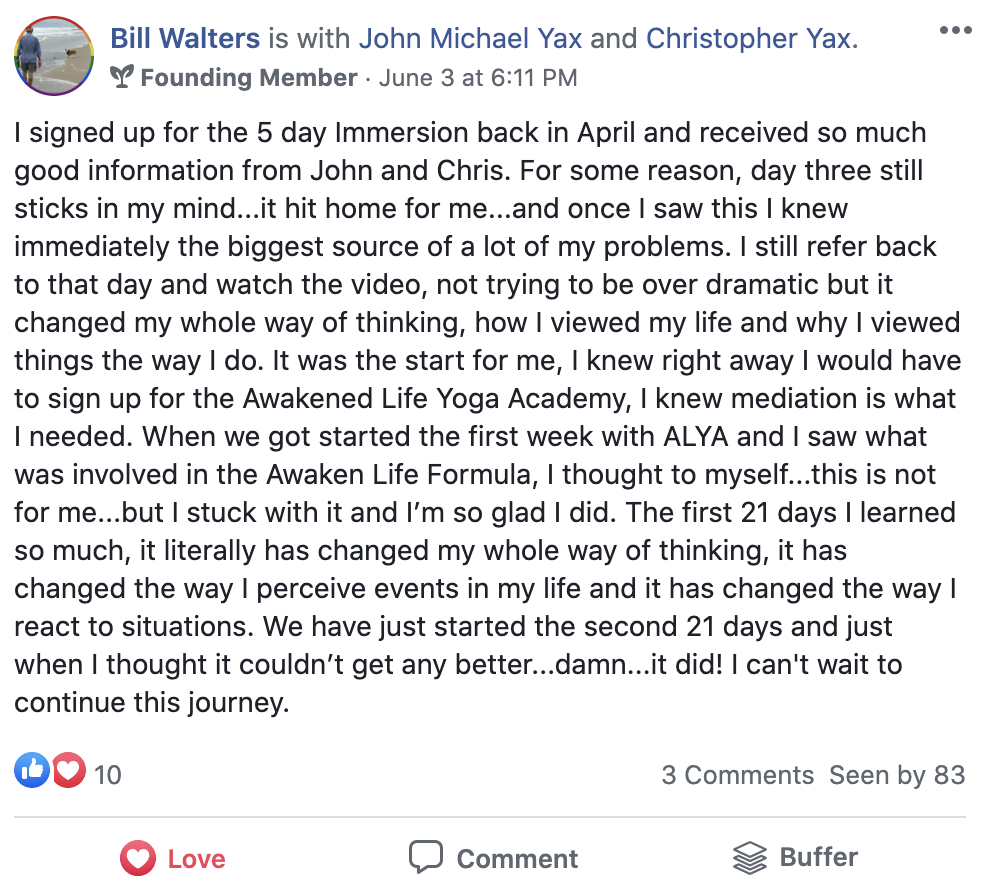Click the post body text paragraph
984x896 pixels.
(487, 417)
